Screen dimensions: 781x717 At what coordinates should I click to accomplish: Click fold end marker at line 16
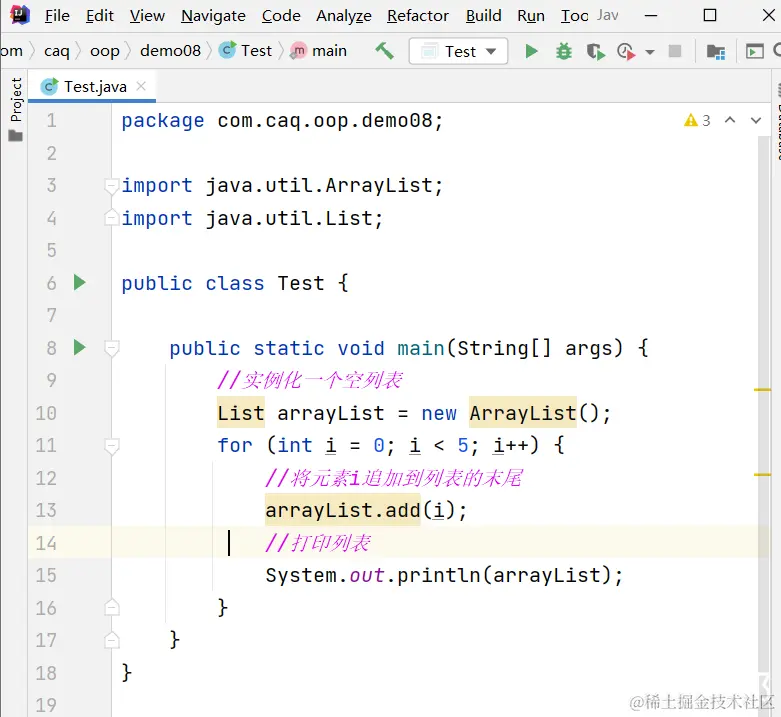(112, 607)
